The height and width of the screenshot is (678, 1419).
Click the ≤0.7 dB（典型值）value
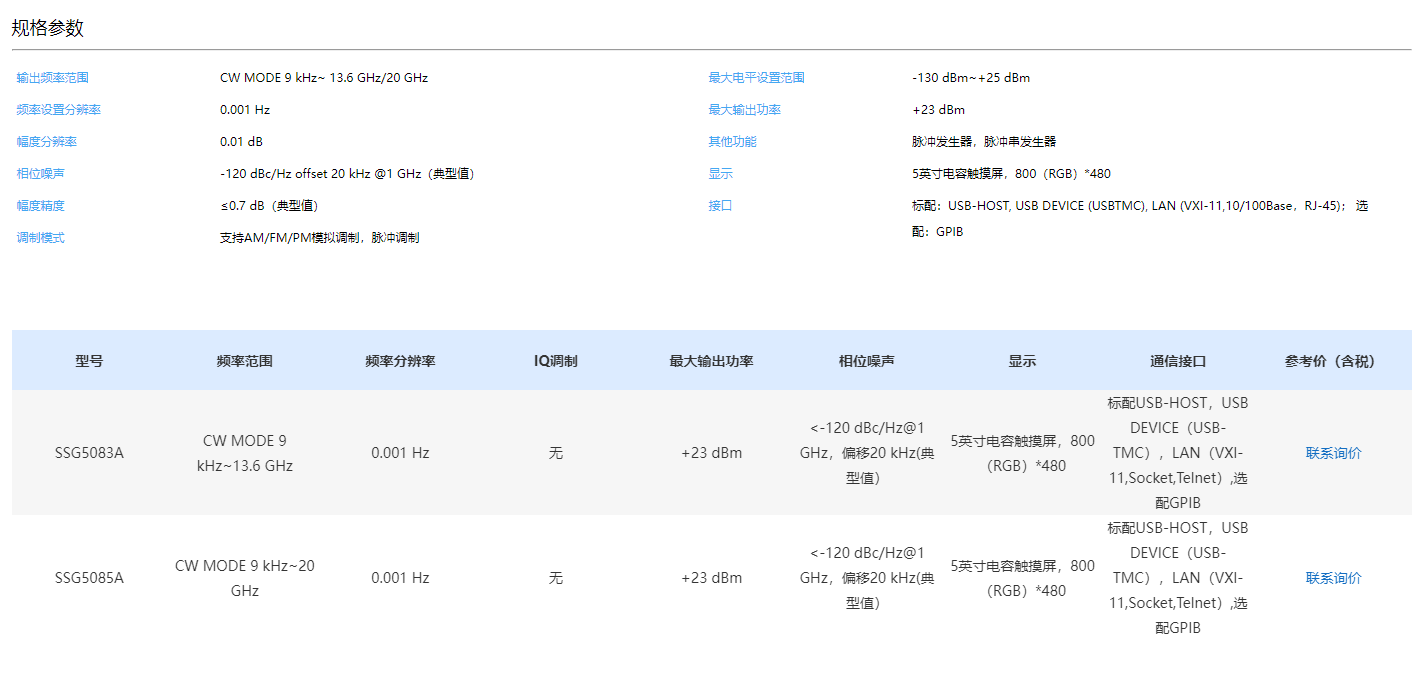tap(270, 206)
